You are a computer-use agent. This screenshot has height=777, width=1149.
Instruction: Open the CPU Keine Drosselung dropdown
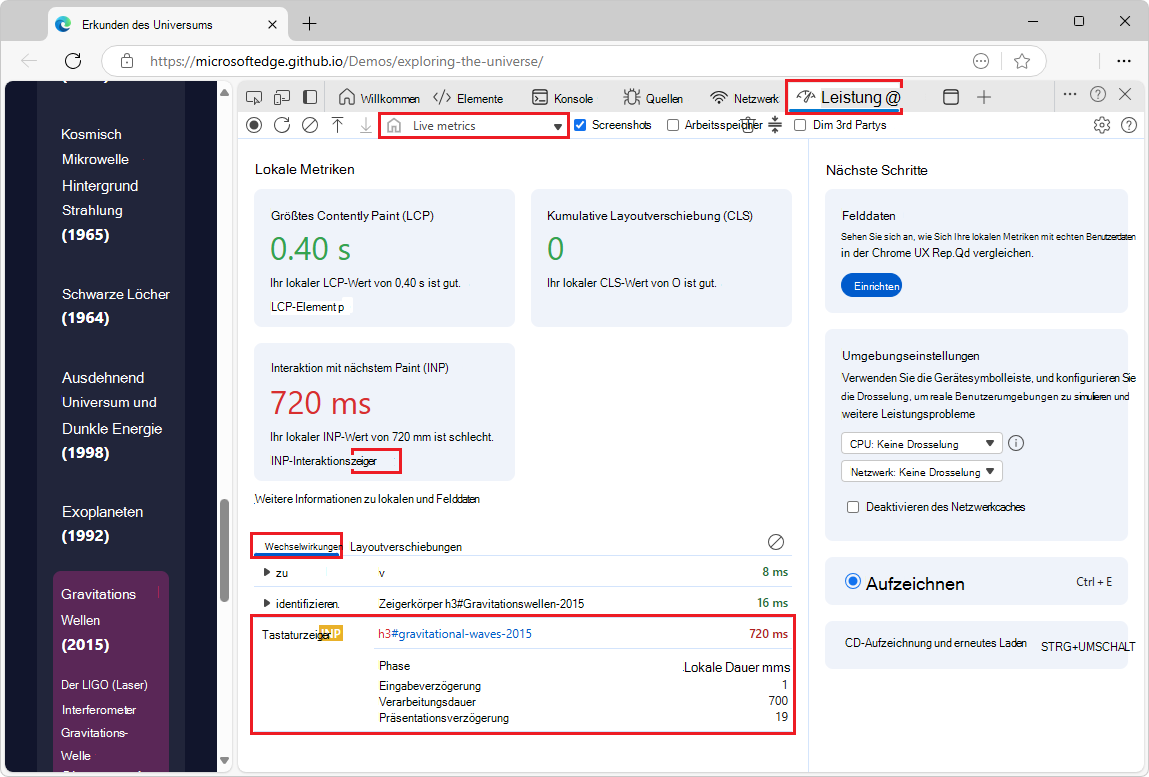[x=921, y=444]
